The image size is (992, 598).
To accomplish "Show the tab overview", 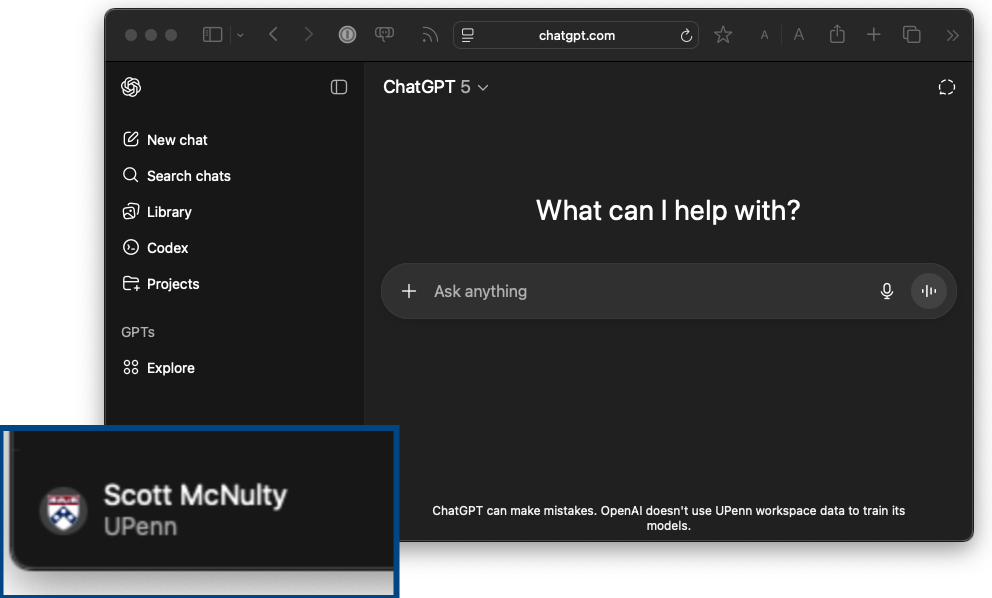I will pos(912,34).
